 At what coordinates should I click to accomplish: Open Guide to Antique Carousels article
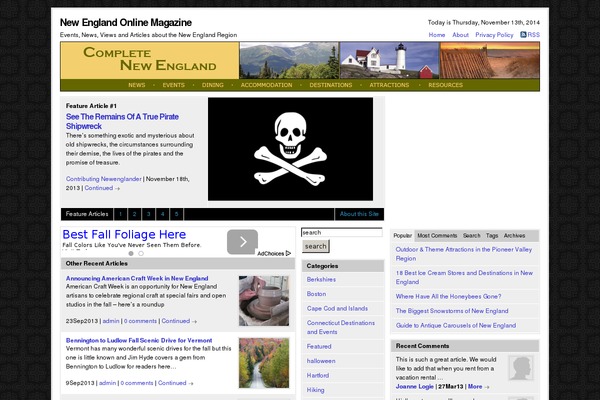[456, 325]
